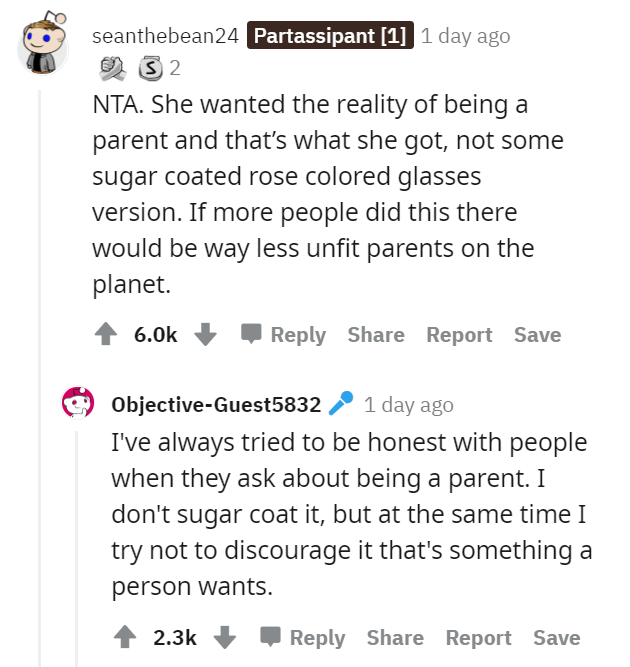Click the first award icon under seanthebean24
The width and height of the screenshot is (630, 667).
coord(111,68)
